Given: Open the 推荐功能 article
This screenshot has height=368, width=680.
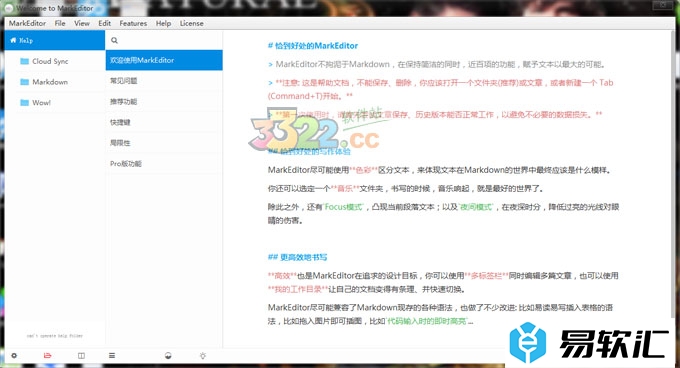Looking at the screenshot, I should [x=164, y=101].
